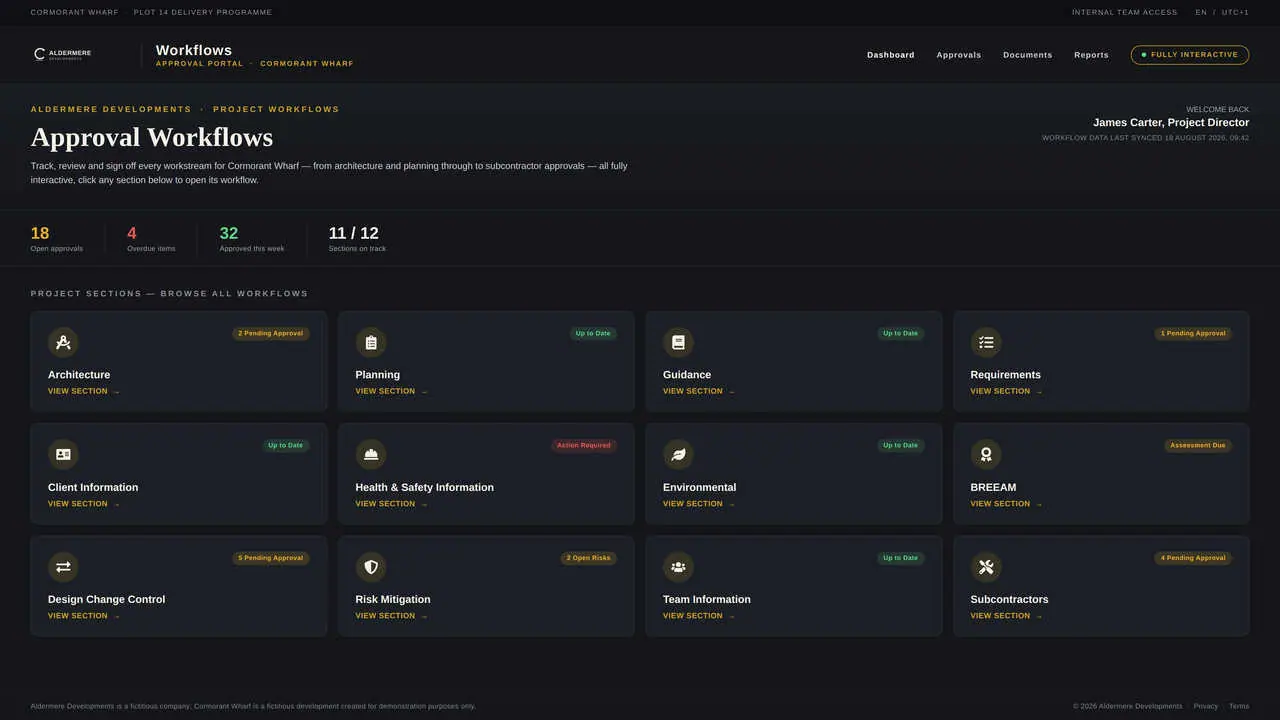Click the Requirements checklist icon
The width and height of the screenshot is (1280, 720).
click(x=986, y=343)
